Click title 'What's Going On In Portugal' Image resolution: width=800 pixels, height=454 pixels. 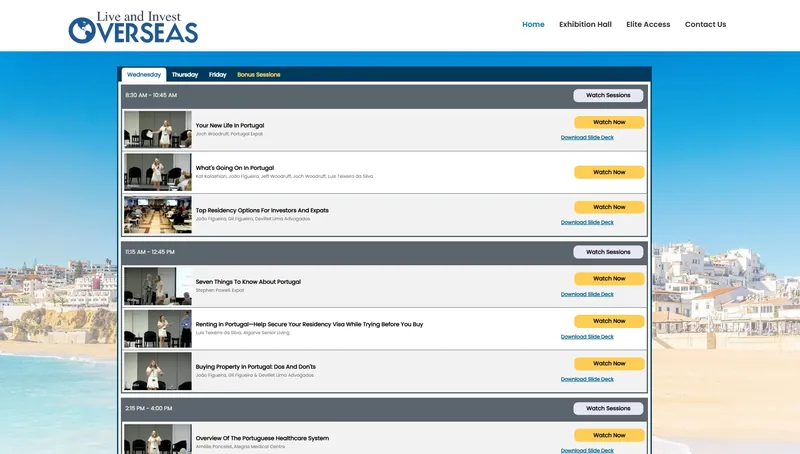235,168
